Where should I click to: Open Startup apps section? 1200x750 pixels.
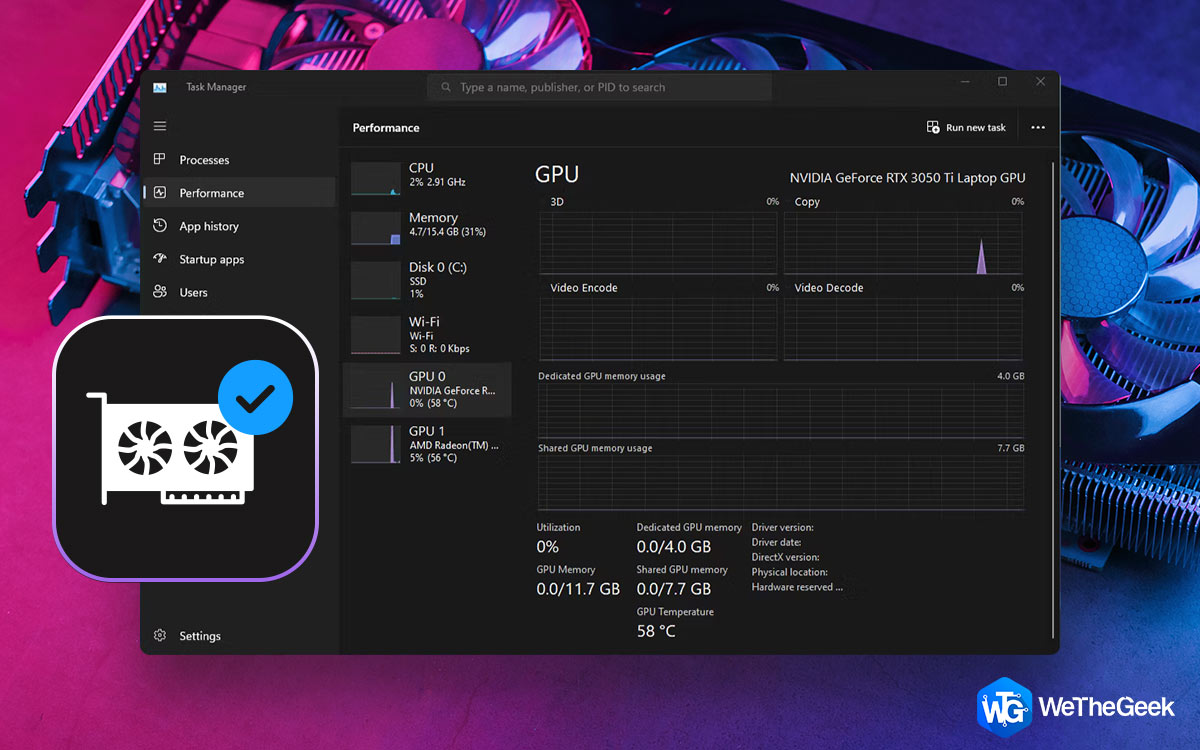pos(238,259)
